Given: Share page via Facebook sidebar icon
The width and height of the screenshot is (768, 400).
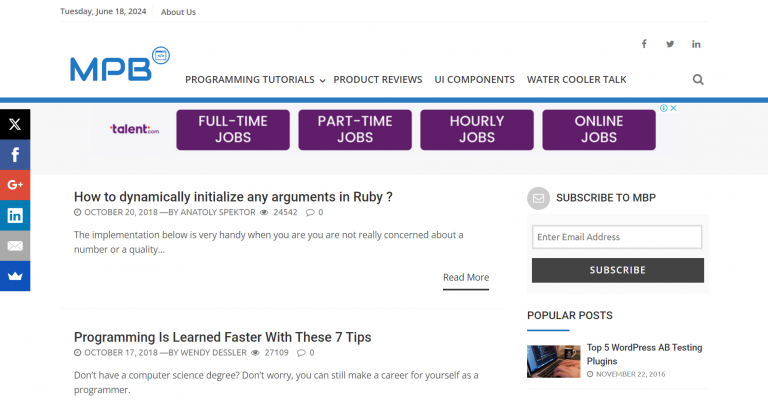Looking at the screenshot, I should tap(15, 155).
